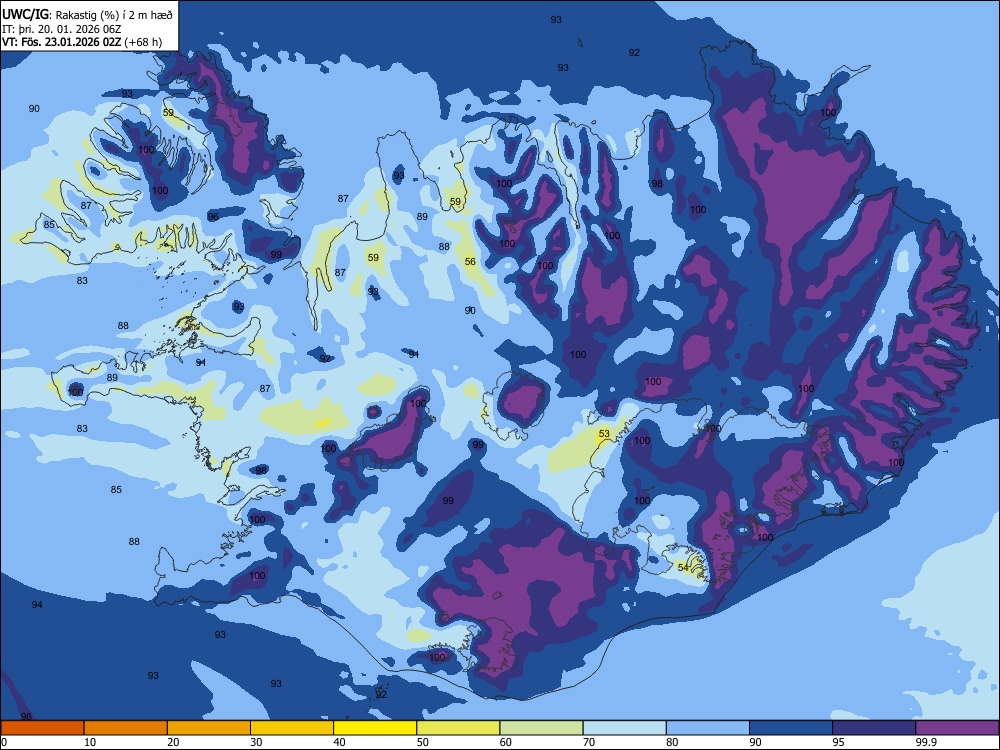Image resolution: width=1000 pixels, height=750 pixels.
Task: Pick the light green 60–70 legend swatch
Action: [541, 728]
